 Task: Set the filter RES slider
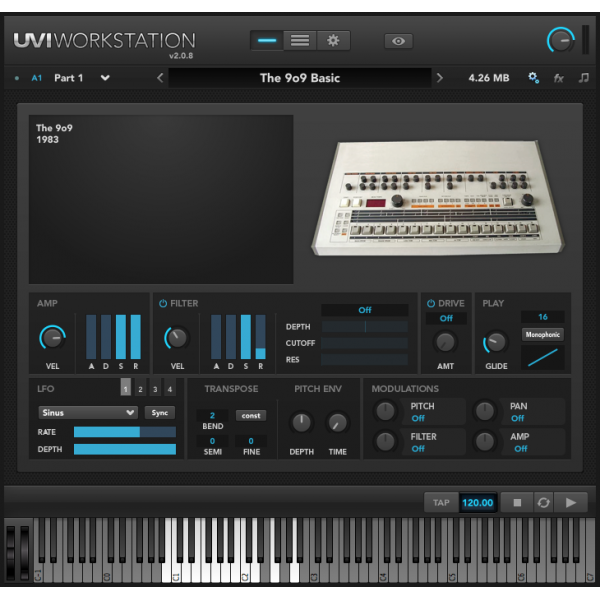click(365, 359)
